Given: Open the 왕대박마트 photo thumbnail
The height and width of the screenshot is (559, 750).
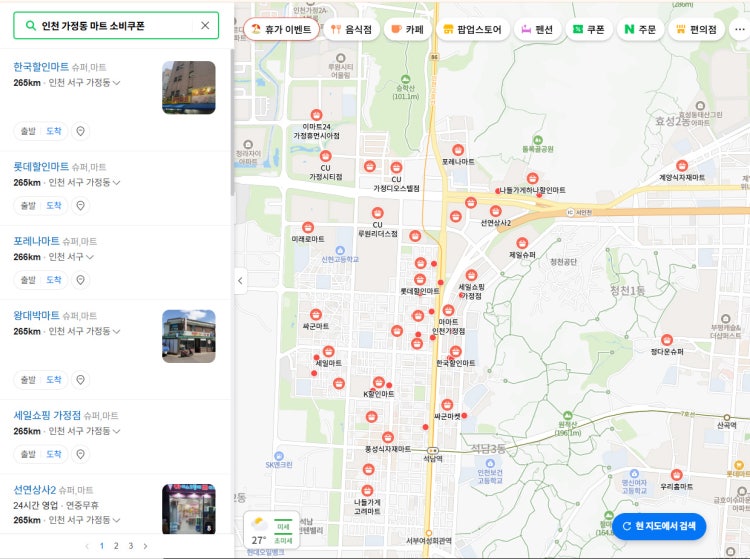Looking at the screenshot, I should coord(188,336).
